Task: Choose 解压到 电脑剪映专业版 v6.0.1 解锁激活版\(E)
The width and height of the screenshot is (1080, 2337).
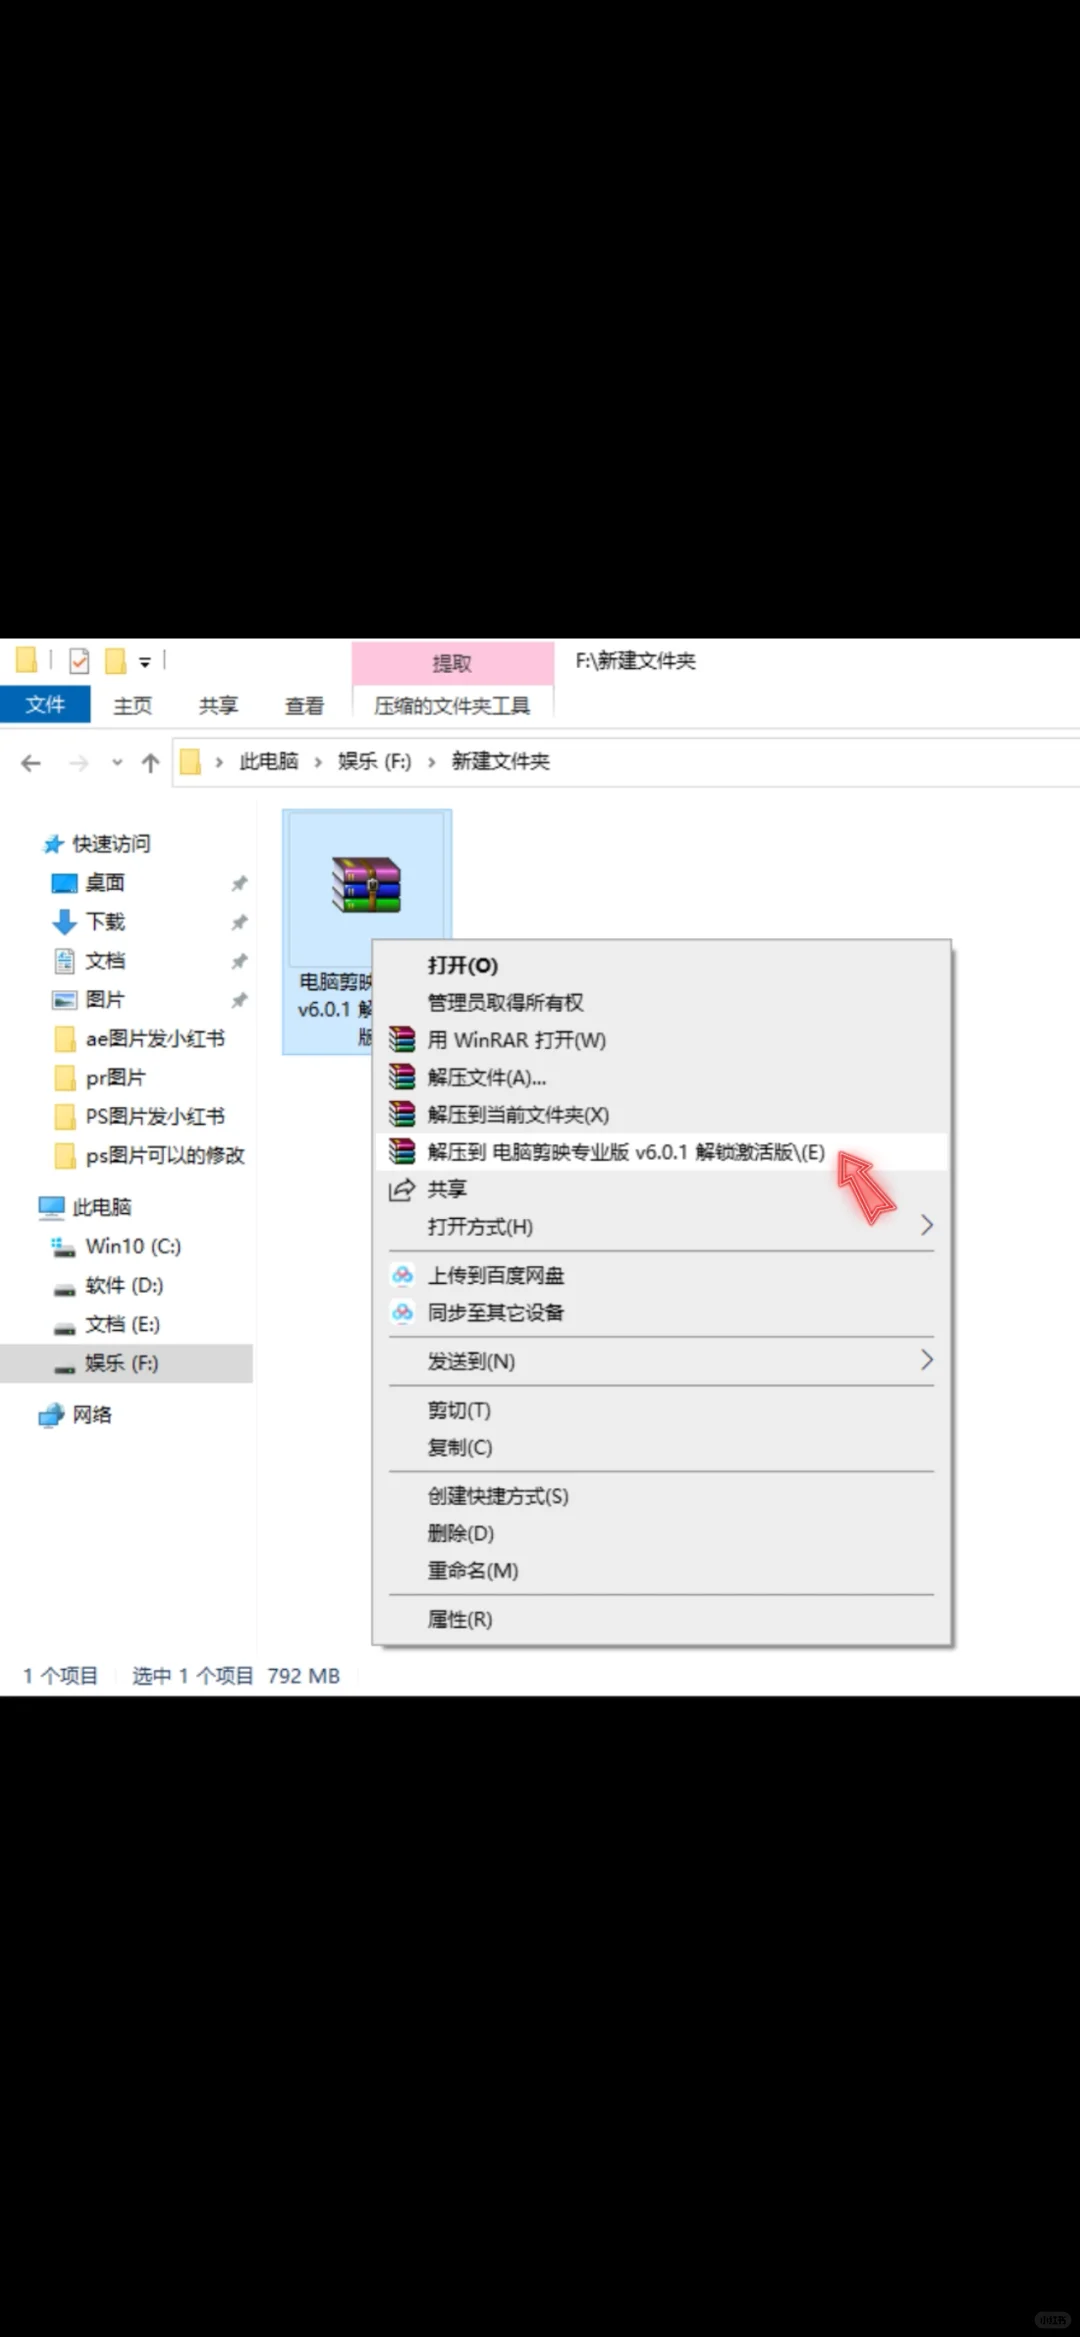Action: pos(662,1152)
